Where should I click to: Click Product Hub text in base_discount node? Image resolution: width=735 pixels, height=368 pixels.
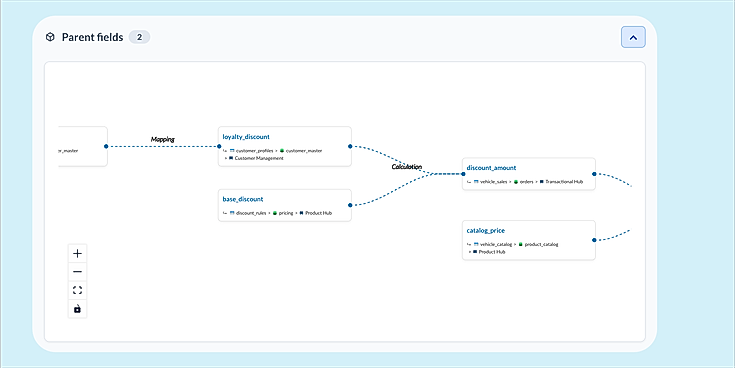coord(318,213)
